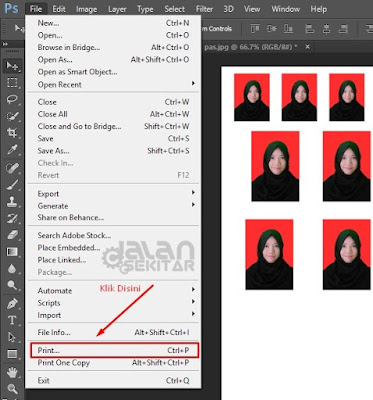Open the Layer menu
373x400 pixels.
117,9
